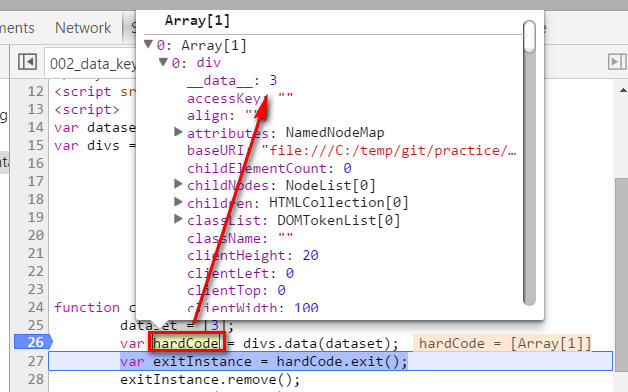
Task: Click 'divs.data(dataset);' on line 26
Action: click(x=321, y=343)
